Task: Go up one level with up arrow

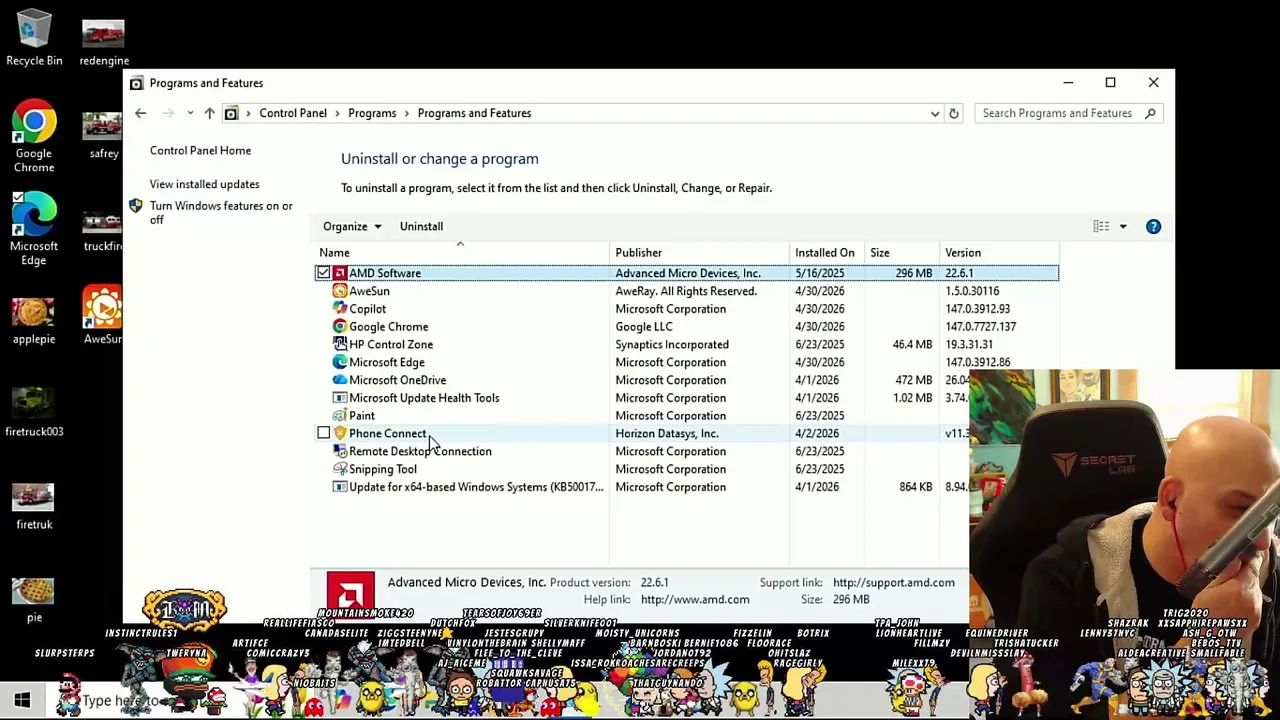Action: (x=209, y=113)
